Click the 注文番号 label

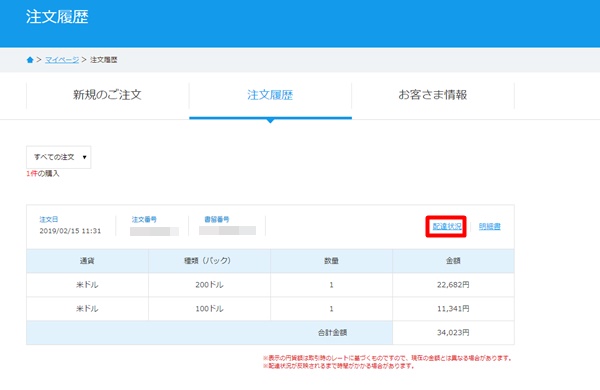(144, 219)
